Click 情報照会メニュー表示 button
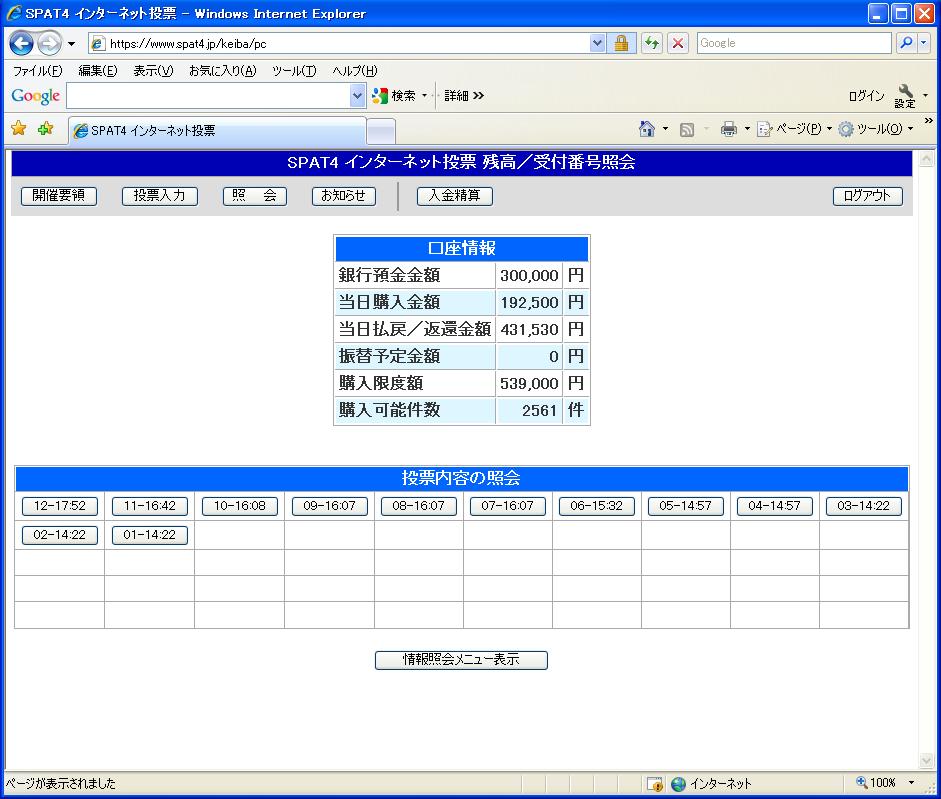Viewport: 941px width, 799px height. tap(461, 660)
